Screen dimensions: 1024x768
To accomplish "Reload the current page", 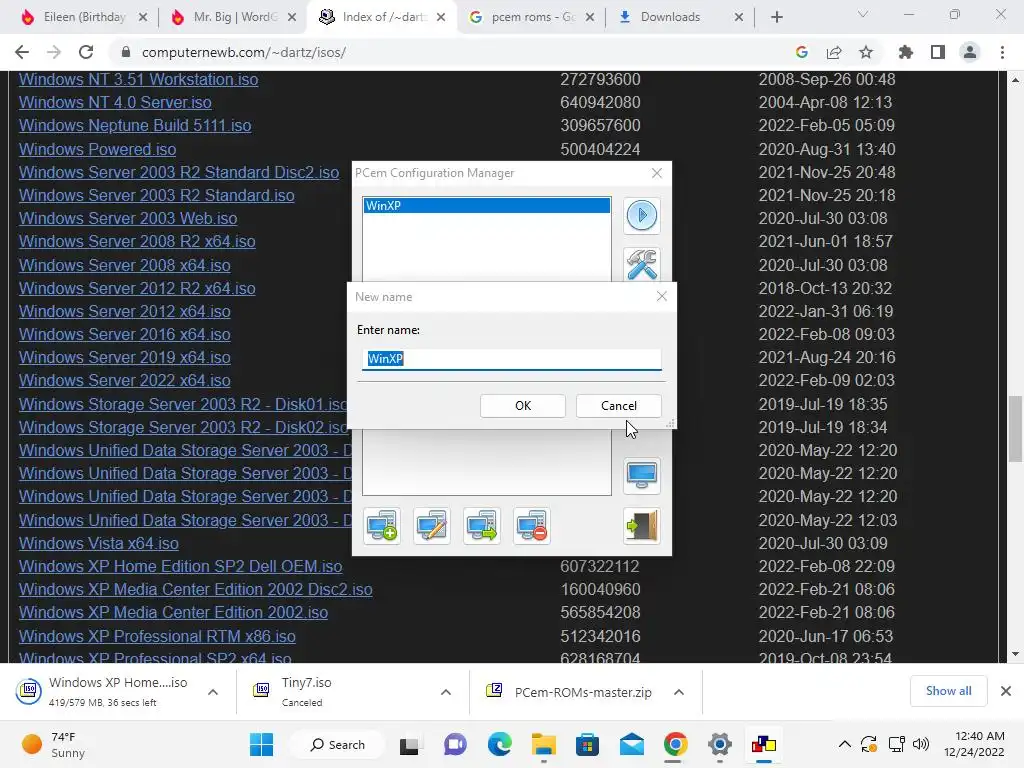I will coord(86,52).
